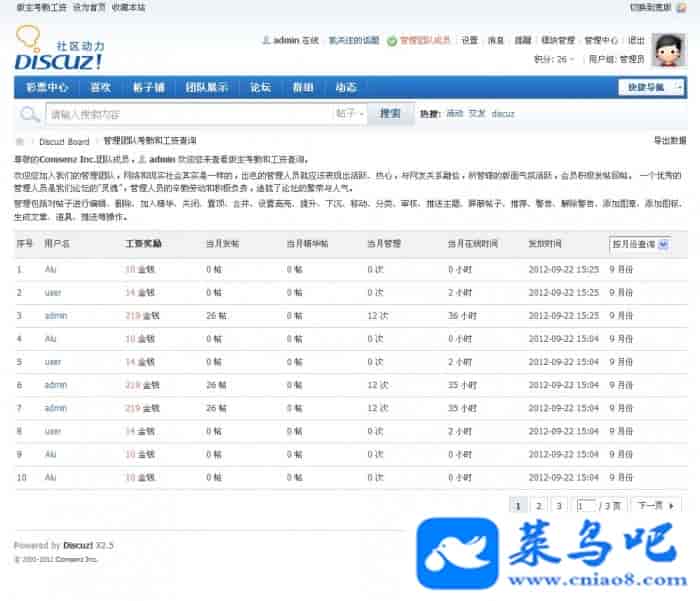The image size is (700, 601).
Task: Click the Comsenz Inc. footer link
Action: coord(78,559)
